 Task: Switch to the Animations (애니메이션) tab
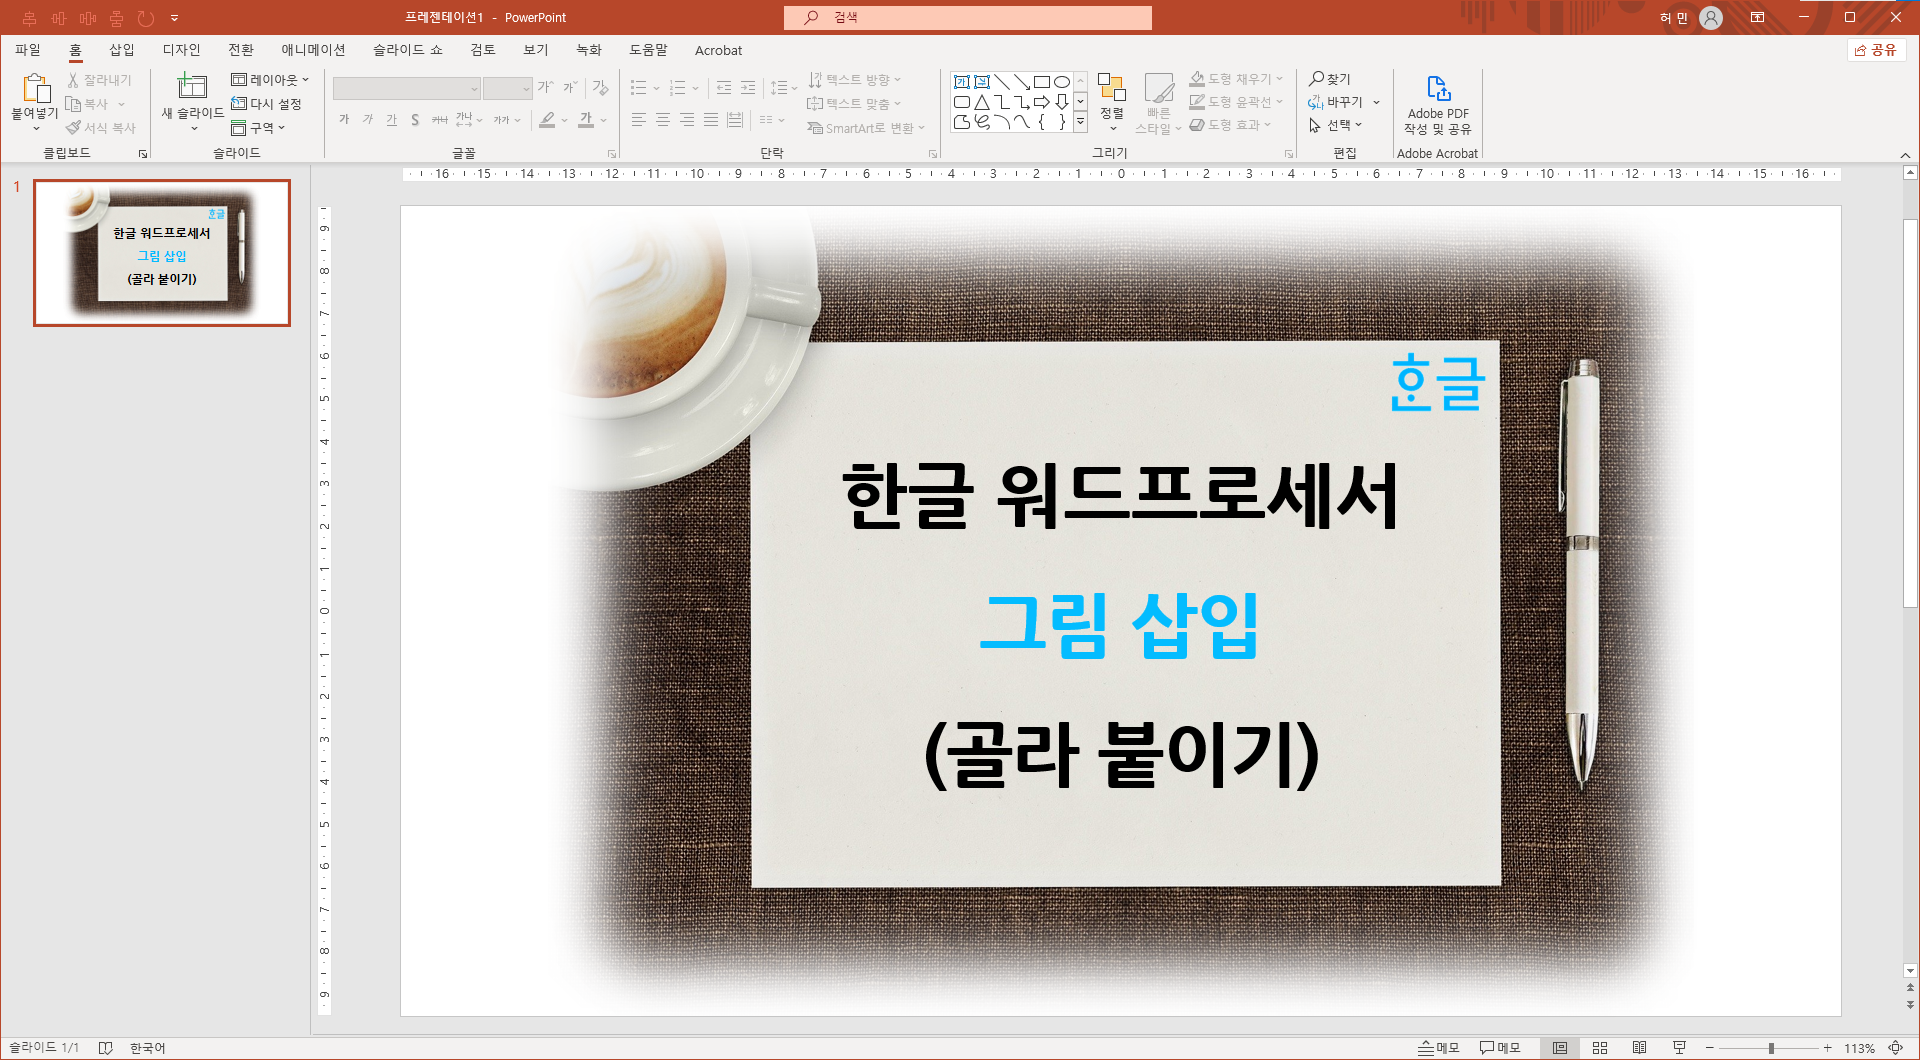[x=313, y=50]
